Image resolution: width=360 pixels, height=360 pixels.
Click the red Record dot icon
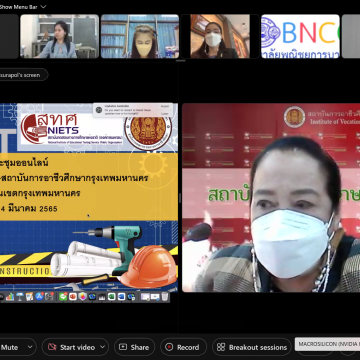point(169,347)
